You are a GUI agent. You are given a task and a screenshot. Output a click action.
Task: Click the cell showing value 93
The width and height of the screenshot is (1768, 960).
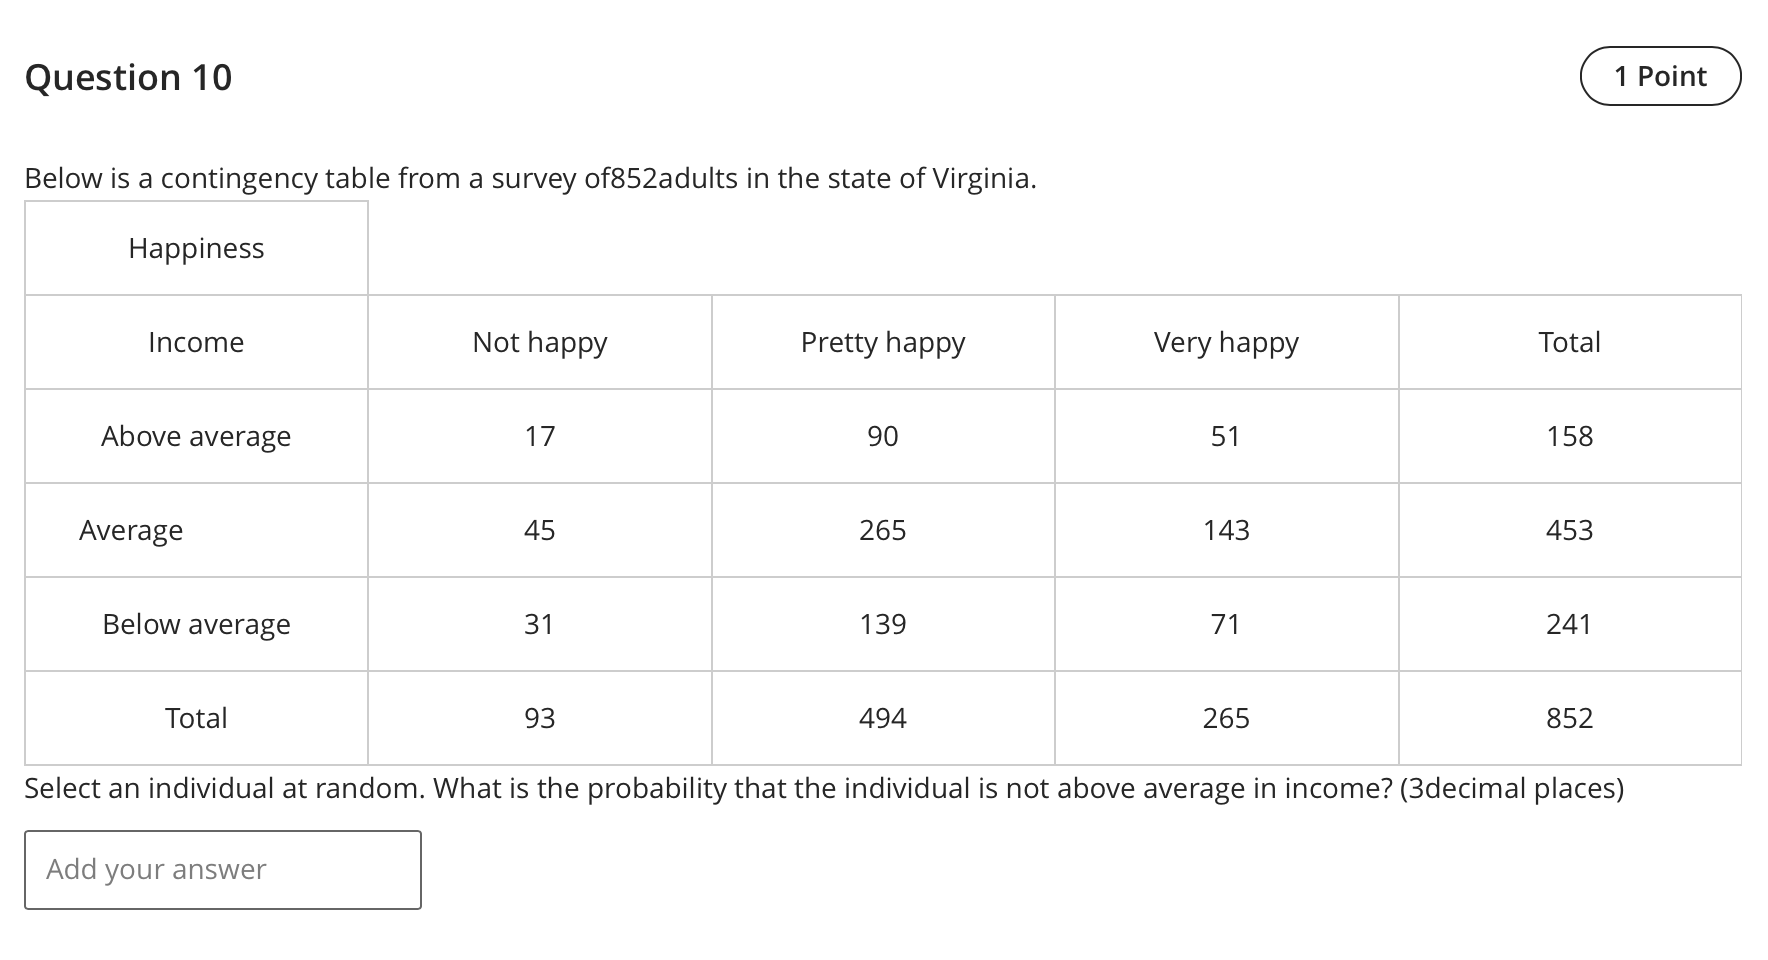pyautogui.click(x=538, y=717)
